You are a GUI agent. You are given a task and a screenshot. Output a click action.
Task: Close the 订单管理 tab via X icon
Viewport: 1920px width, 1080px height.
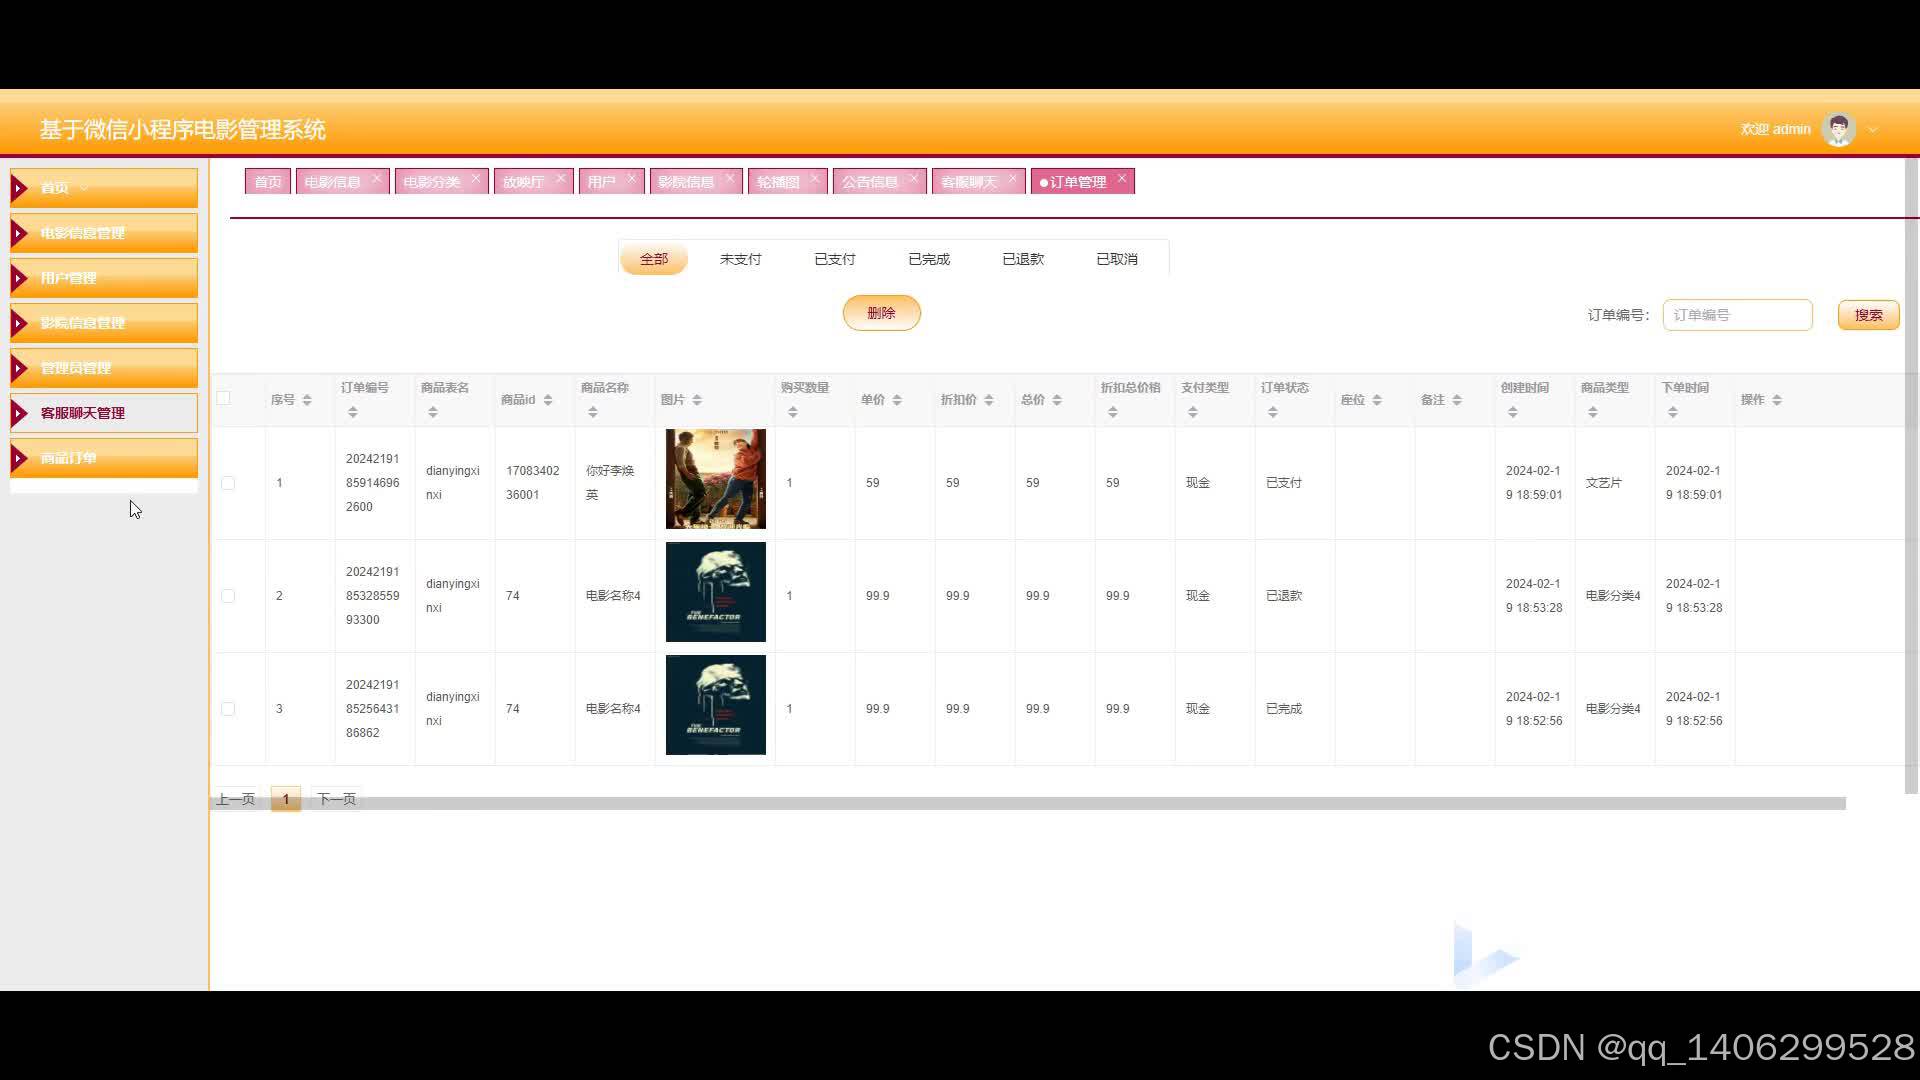click(1122, 178)
